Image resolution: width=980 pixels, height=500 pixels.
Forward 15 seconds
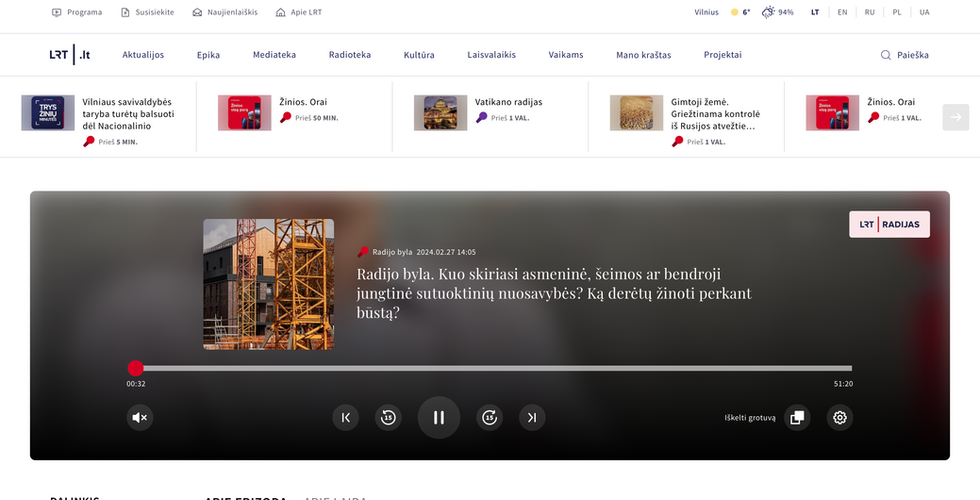click(x=489, y=418)
